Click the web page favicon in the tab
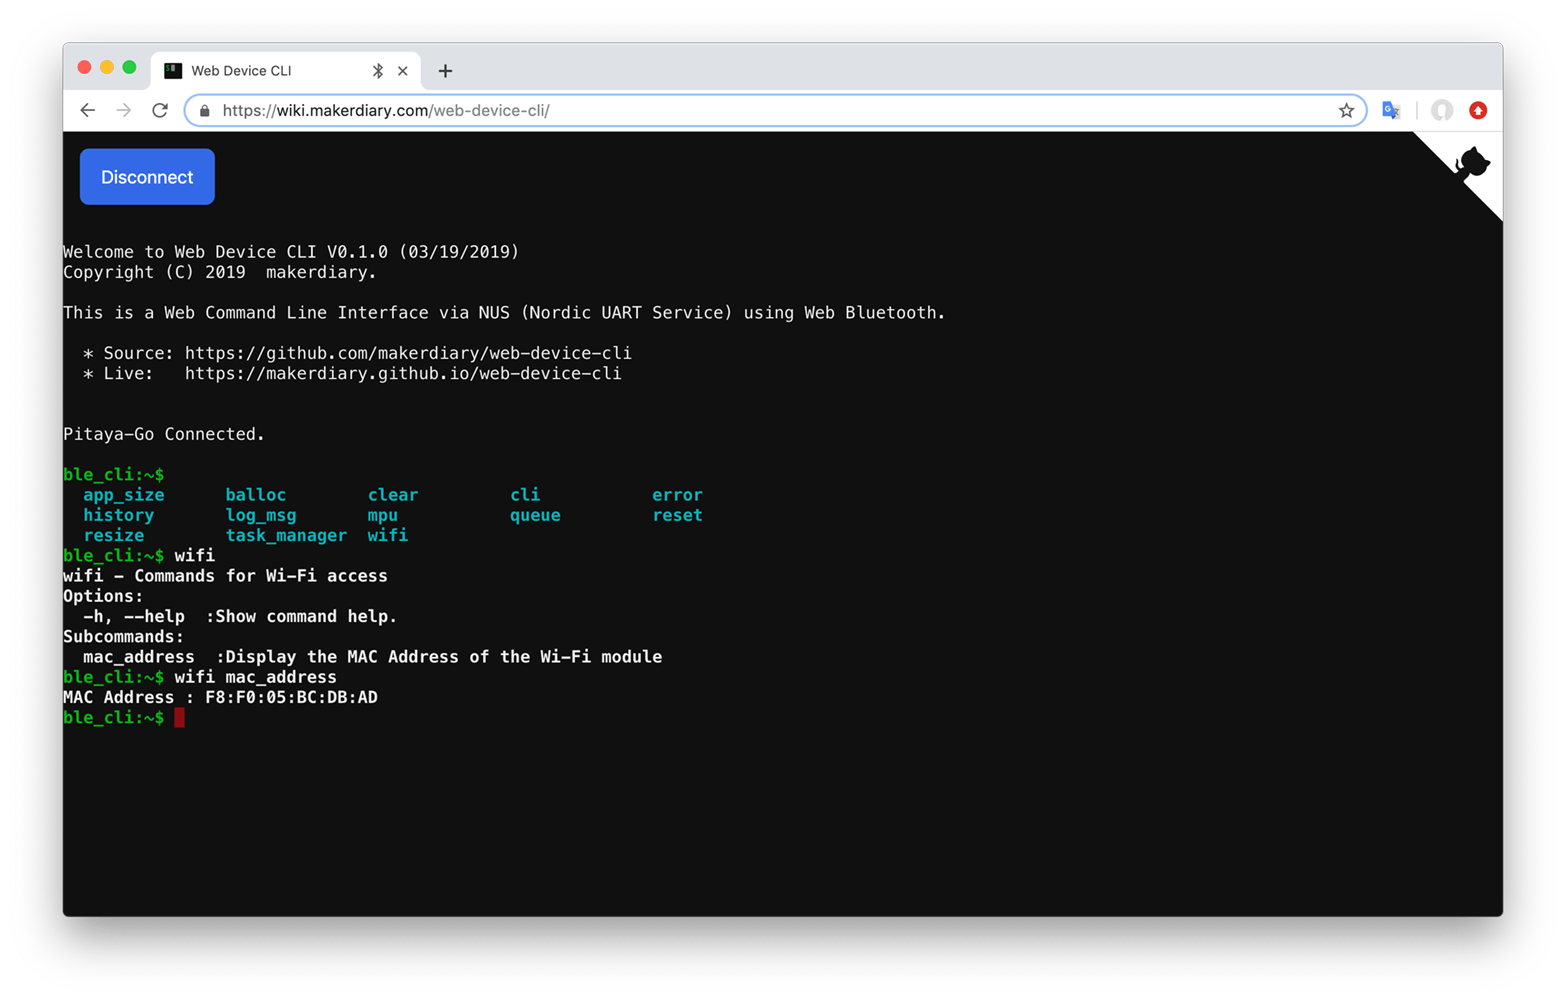 (173, 71)
